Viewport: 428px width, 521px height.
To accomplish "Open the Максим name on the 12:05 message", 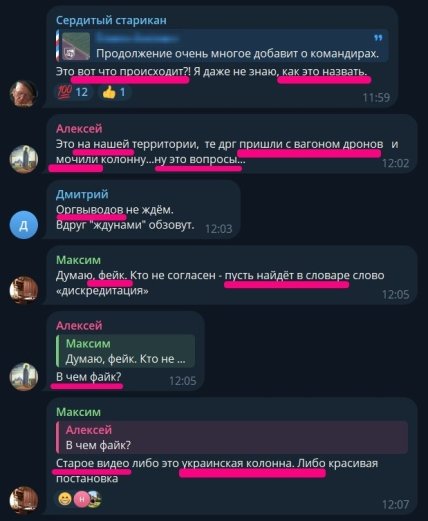I will pyautogui.click(x=78, y=260).
